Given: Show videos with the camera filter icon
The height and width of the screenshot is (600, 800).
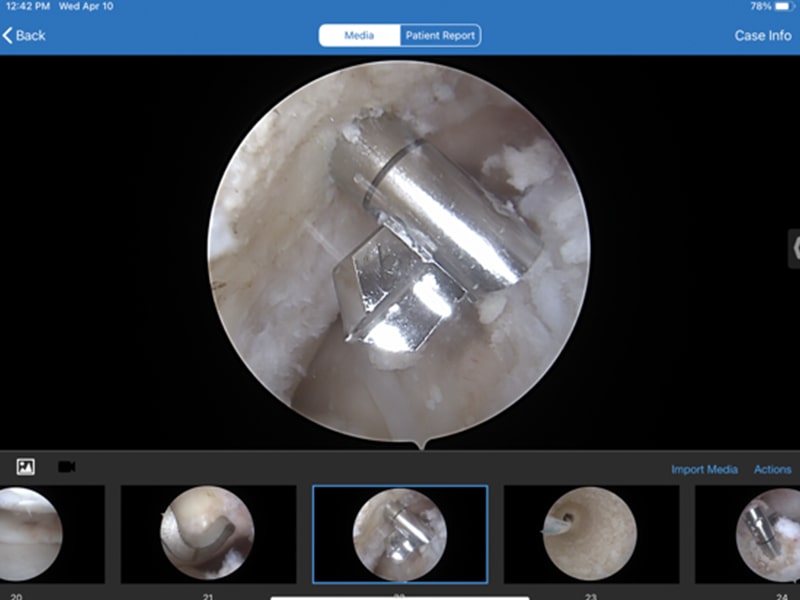Looking at the screenshot, I should click(67, 466).
